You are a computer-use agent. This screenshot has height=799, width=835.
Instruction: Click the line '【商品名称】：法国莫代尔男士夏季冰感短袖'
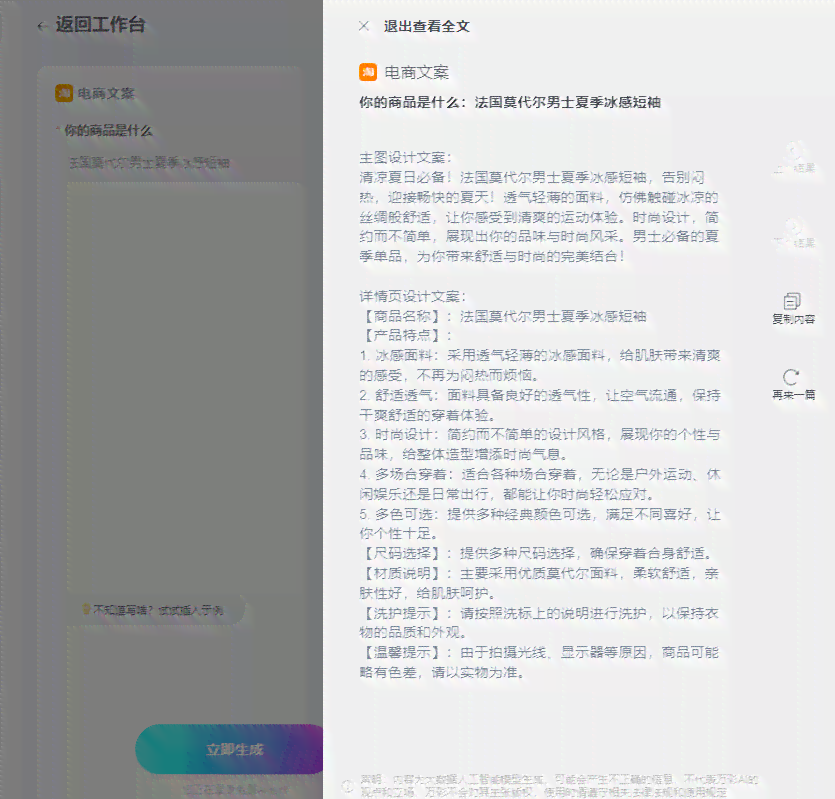tap(503, 316)
